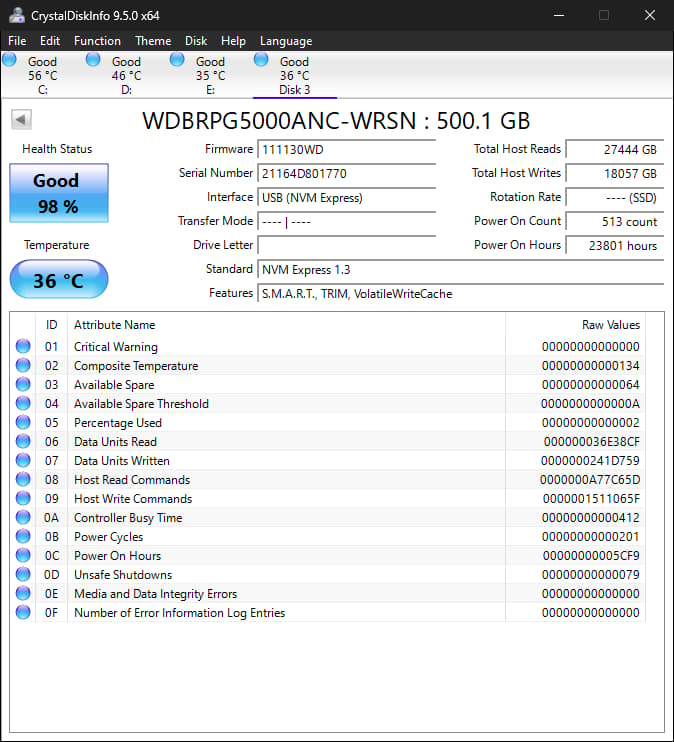Select the Power Cycles attribute name
Image resolution: width=674 pixels, height=742 pixels.
tap(108, 537)
